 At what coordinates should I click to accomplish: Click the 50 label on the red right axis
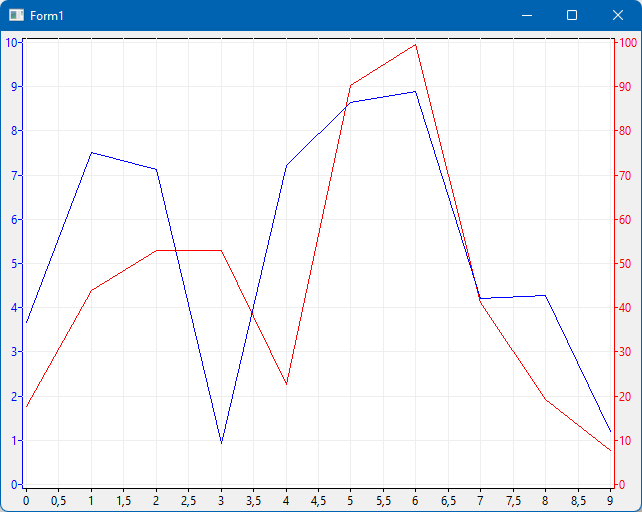tap(625, 264)
